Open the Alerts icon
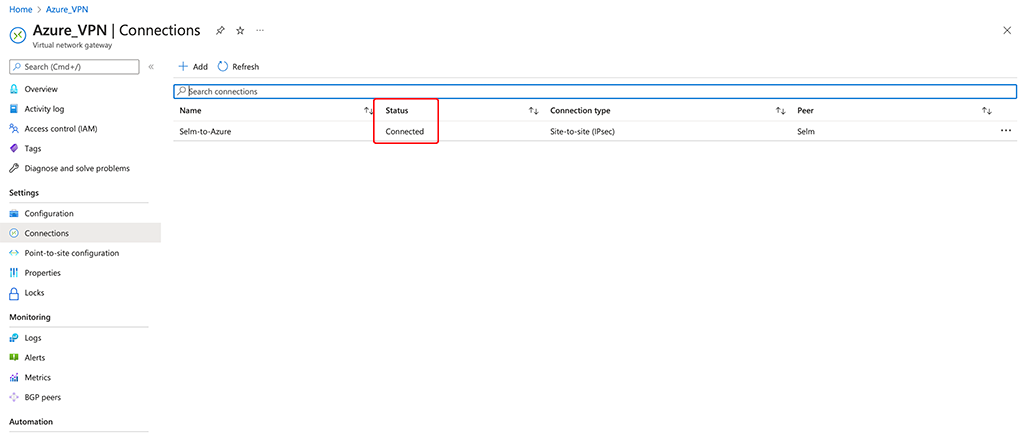 (14, 358)
